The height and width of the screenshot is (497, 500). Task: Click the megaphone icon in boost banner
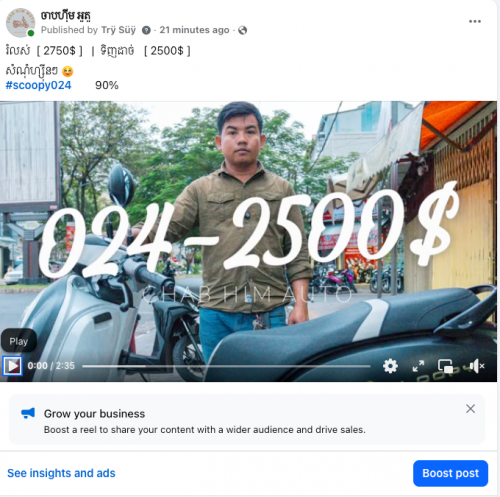pos(28,413)
